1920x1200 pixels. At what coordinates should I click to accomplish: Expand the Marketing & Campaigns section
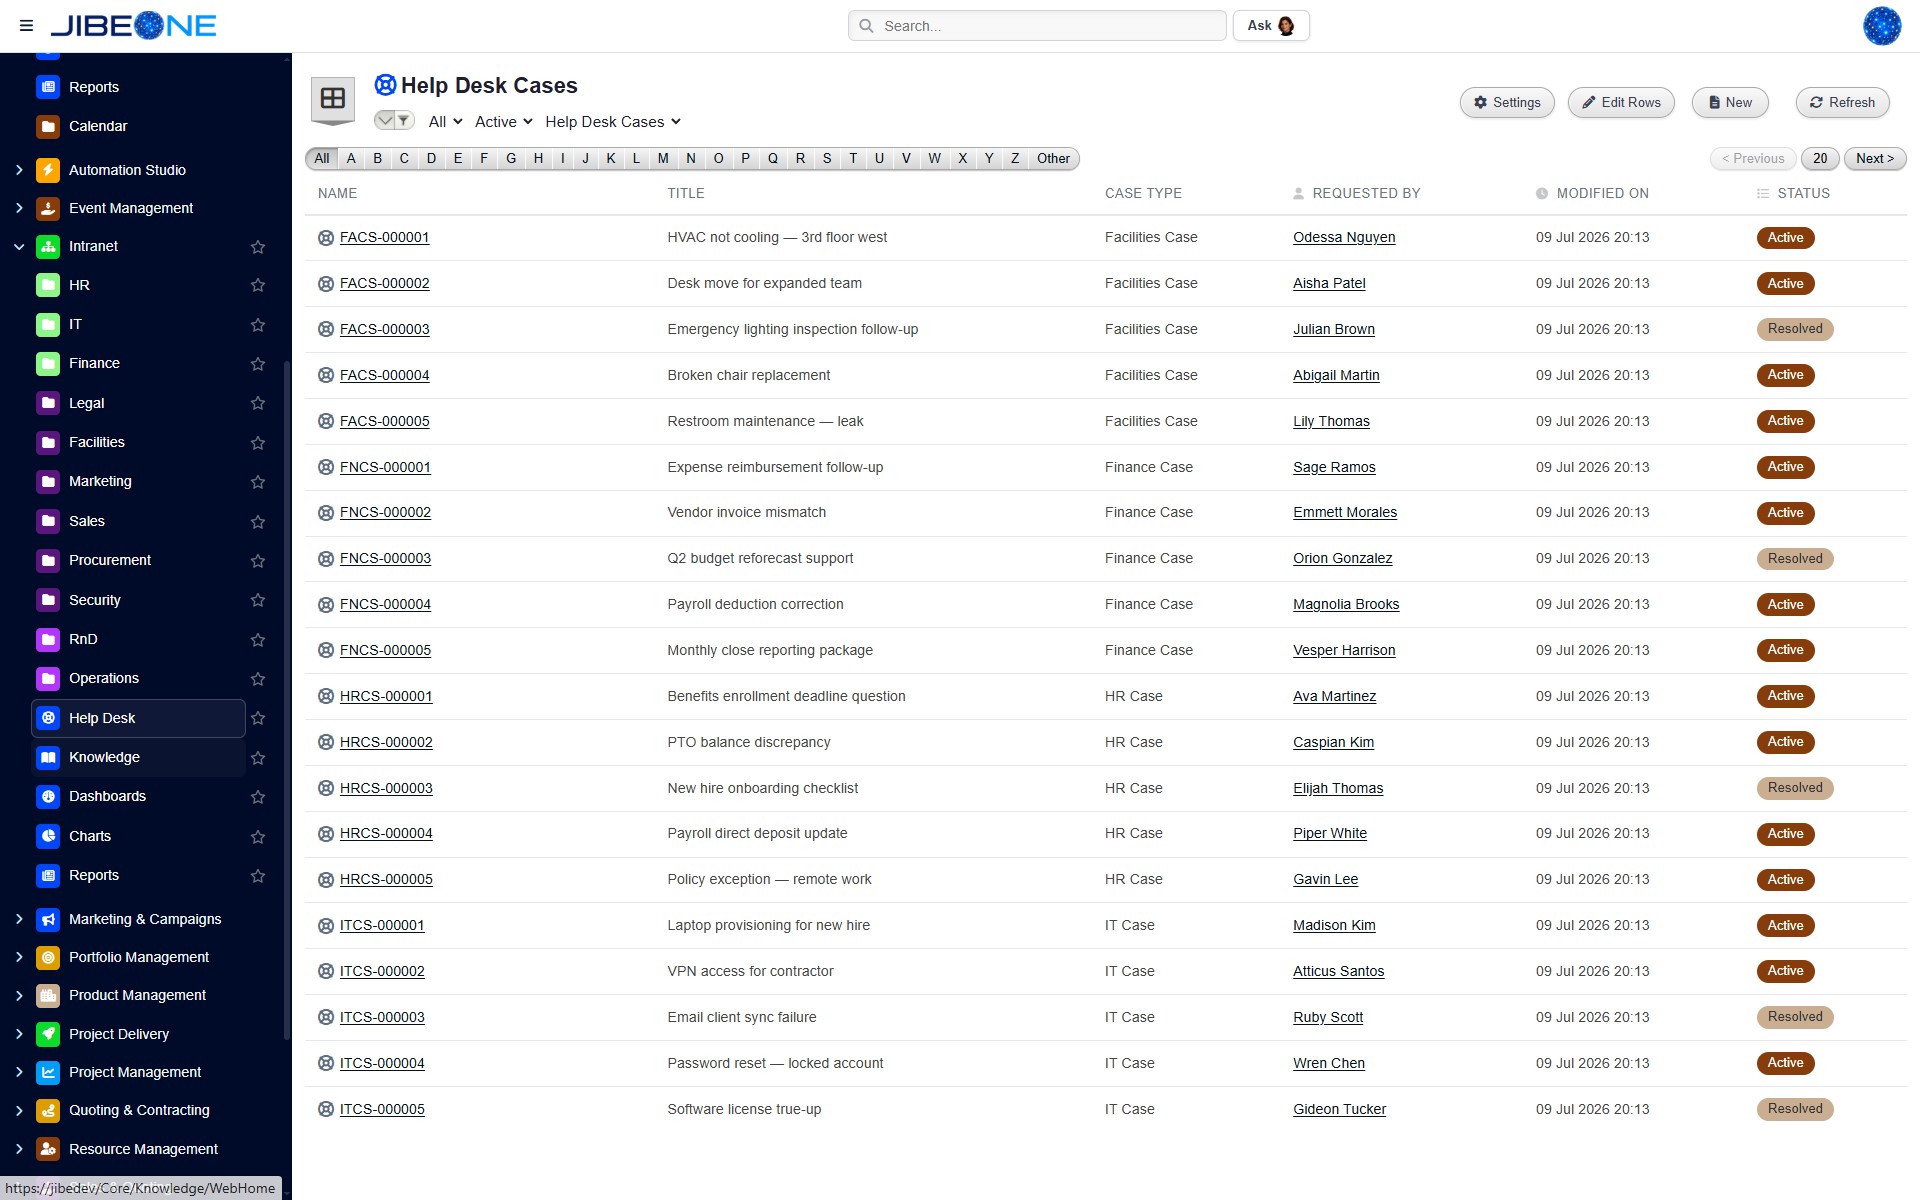19,919
